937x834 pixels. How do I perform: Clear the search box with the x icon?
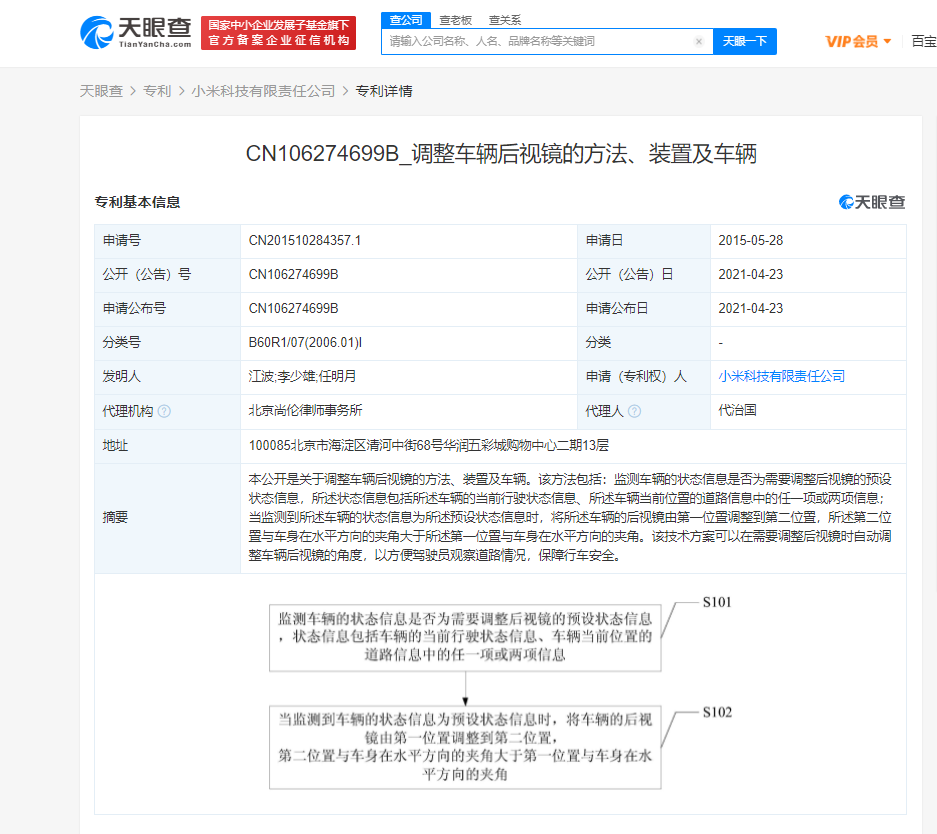pos(699,41)
